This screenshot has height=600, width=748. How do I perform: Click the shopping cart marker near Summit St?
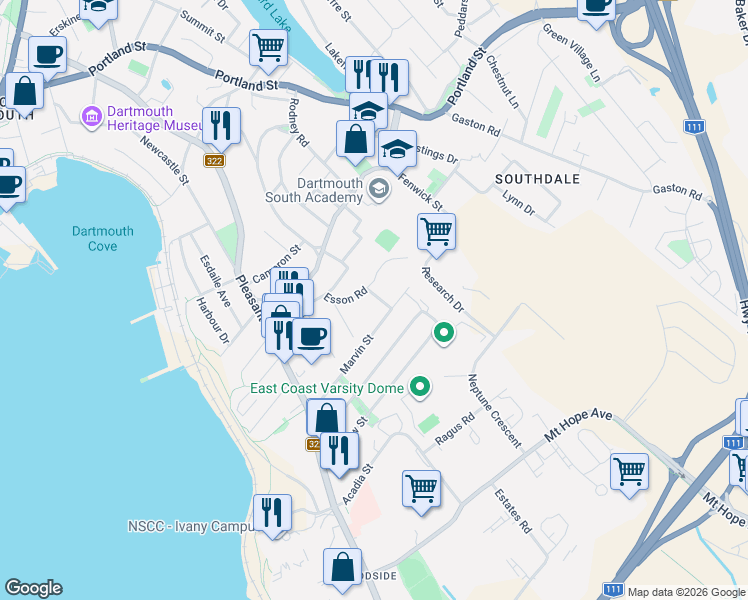click(x=268, y=50)
